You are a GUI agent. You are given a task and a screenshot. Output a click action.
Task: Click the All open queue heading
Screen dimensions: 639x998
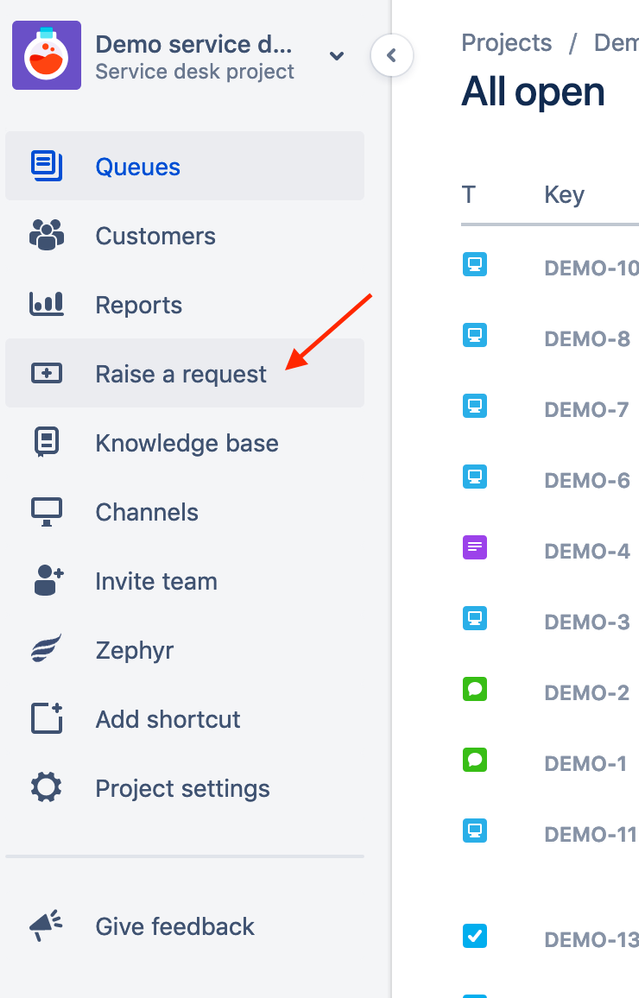[533, 92]
